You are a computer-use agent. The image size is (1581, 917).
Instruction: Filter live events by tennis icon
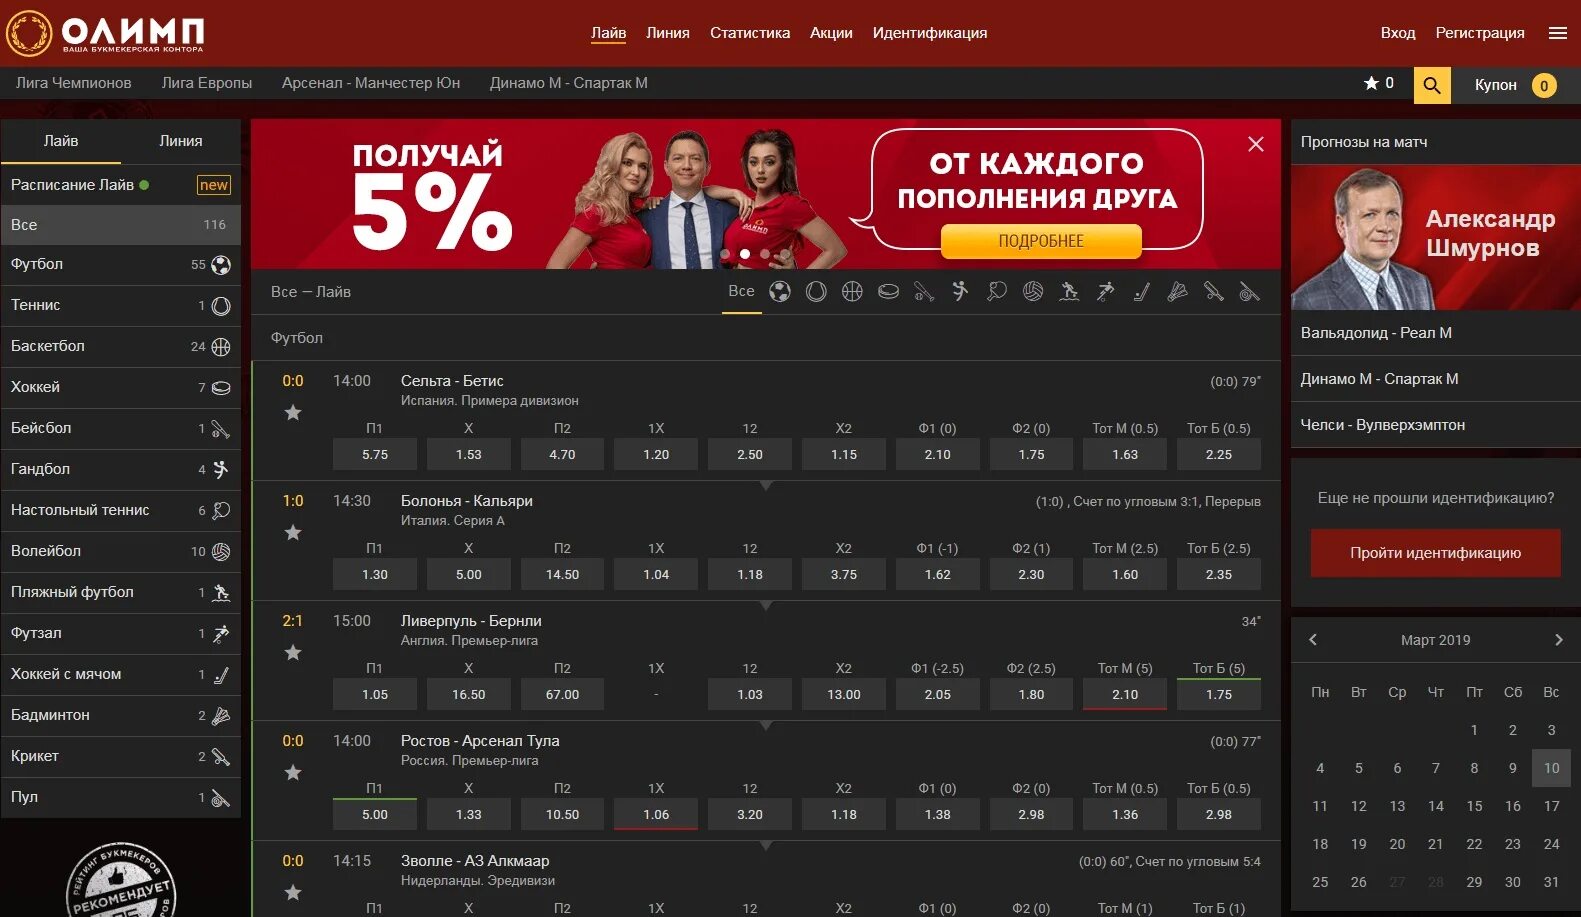pyautogui.click(x=816, y=291)
